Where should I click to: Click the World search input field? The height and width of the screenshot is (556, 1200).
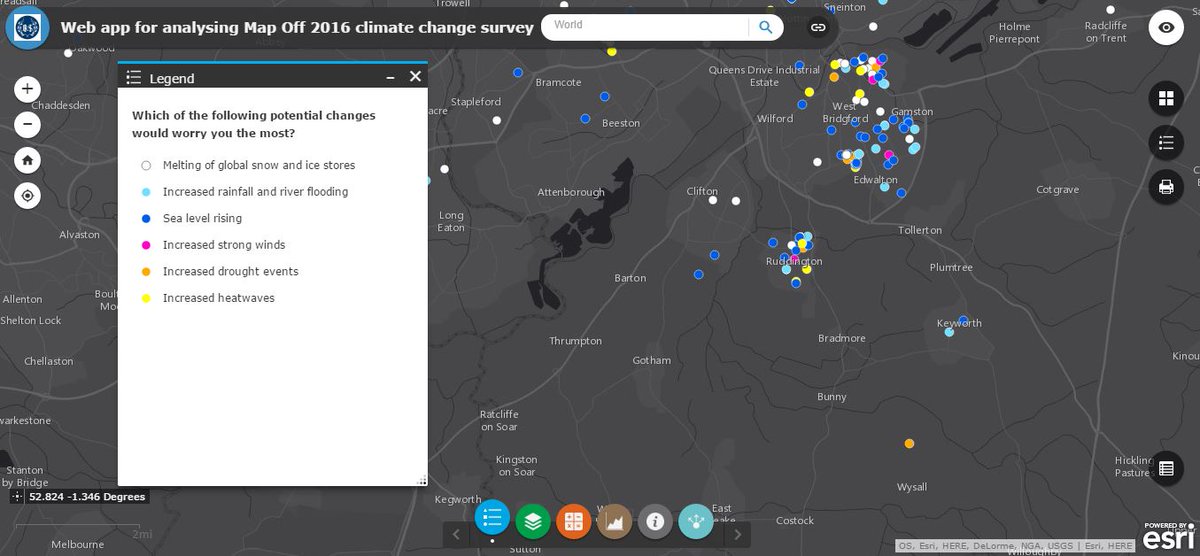(x=646, y=27)
